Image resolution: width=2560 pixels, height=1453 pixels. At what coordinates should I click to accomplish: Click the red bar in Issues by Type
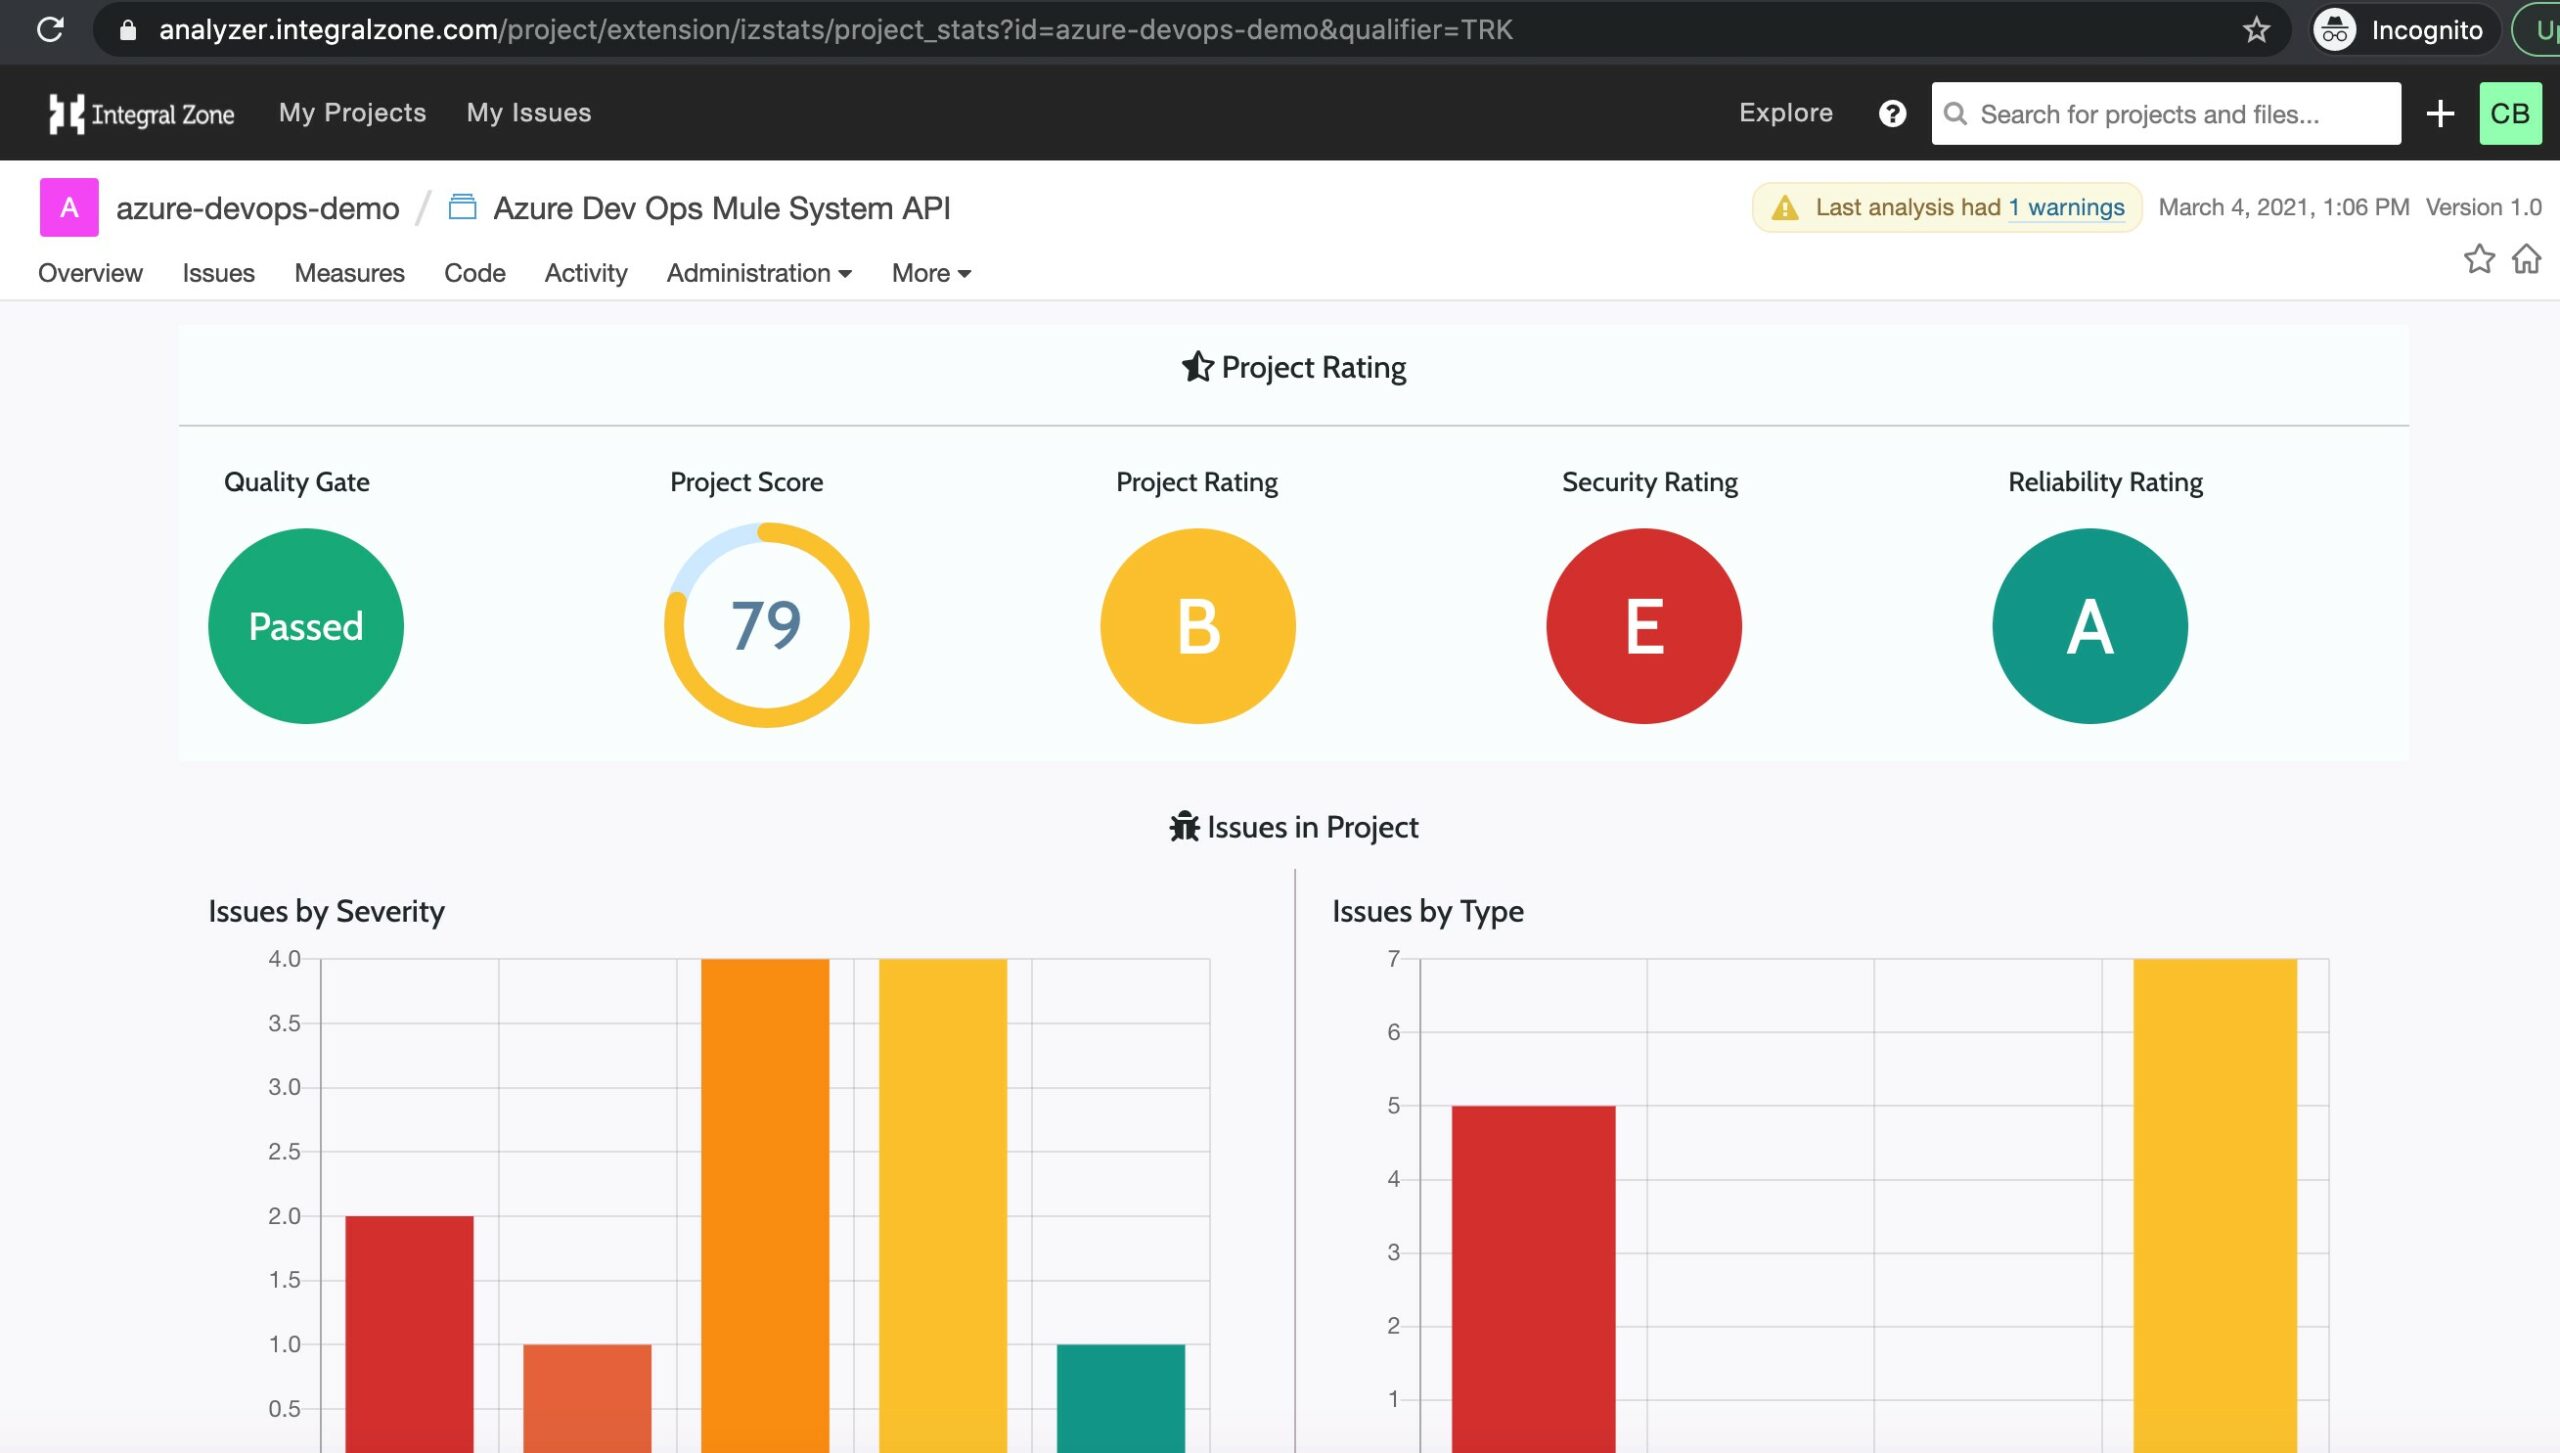pyautogui.click(x=1534, y=1278)
